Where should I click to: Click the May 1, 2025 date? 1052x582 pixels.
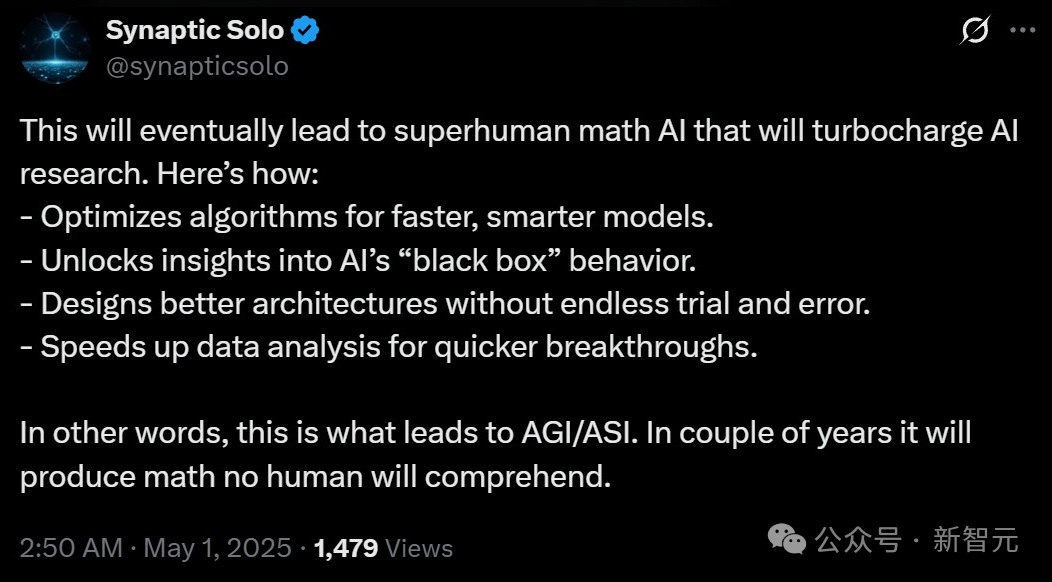[217, 548]
